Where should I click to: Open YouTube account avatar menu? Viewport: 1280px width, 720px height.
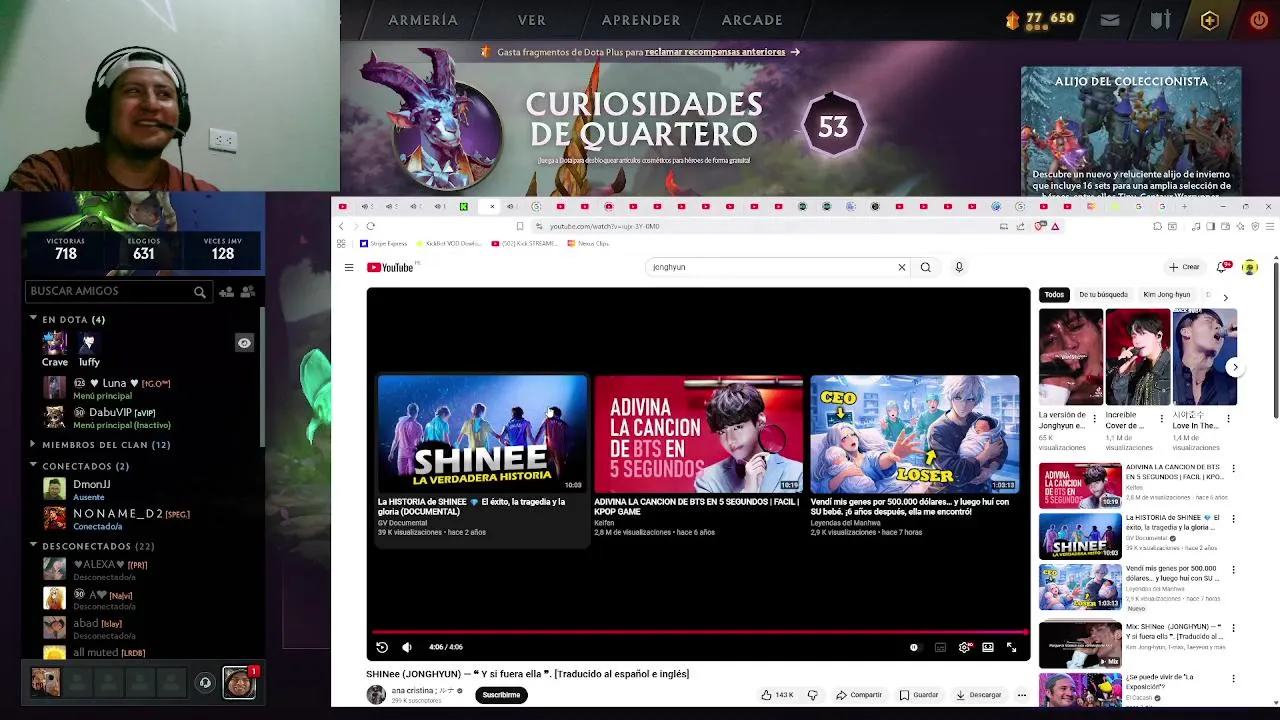pos(1250,267)
